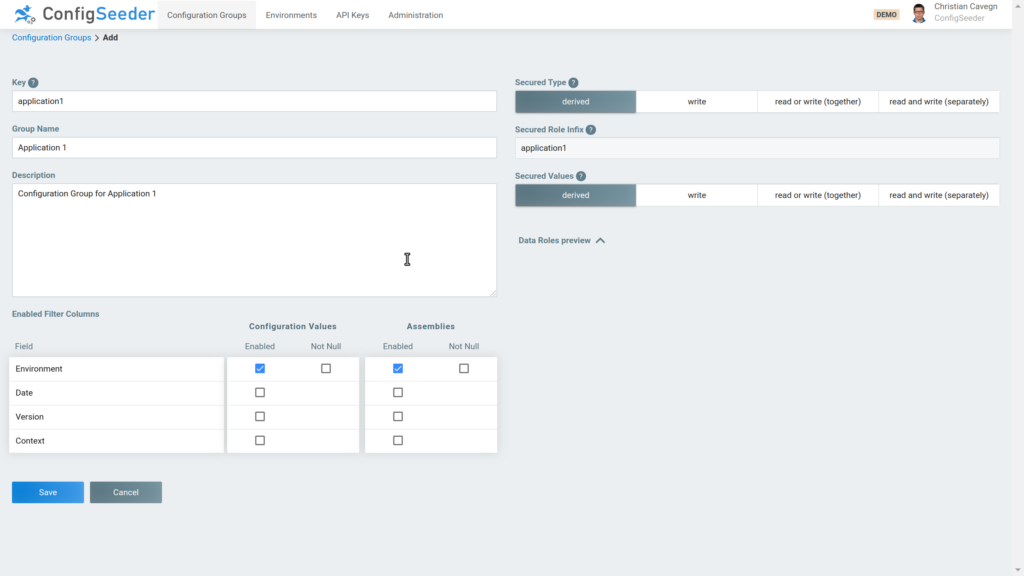Save the configuration group
This screenshot has width=1024, height=576.
coord(47,492)
